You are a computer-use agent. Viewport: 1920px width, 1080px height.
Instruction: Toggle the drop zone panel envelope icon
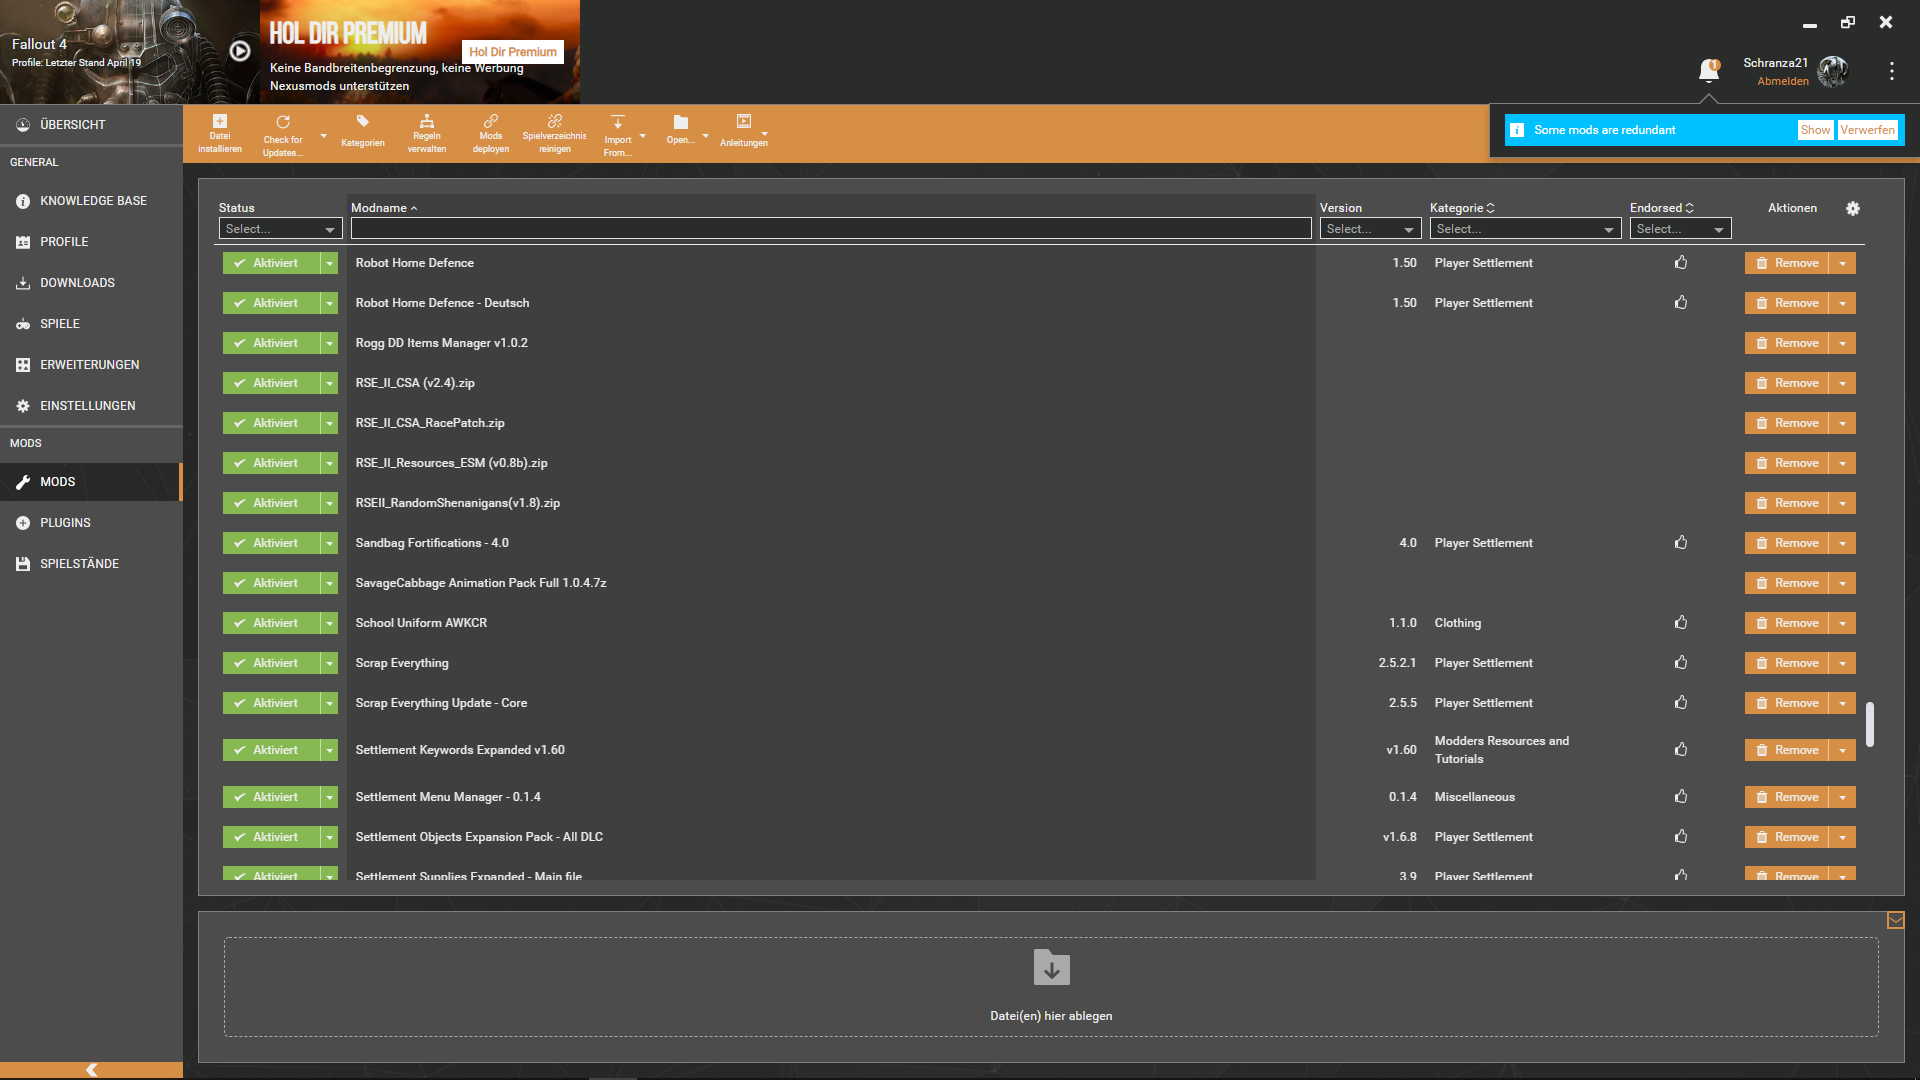coord(1895,920)
